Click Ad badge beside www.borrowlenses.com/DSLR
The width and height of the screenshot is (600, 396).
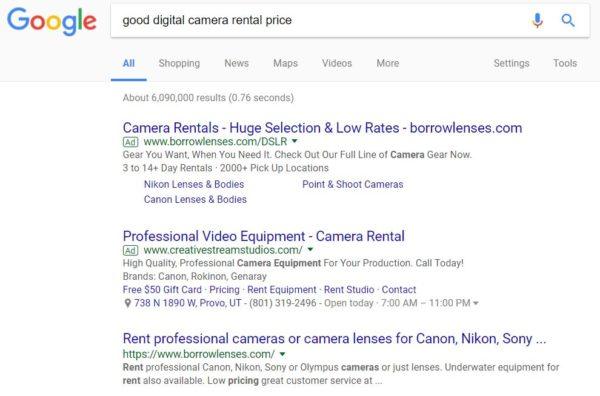[130, 142]
